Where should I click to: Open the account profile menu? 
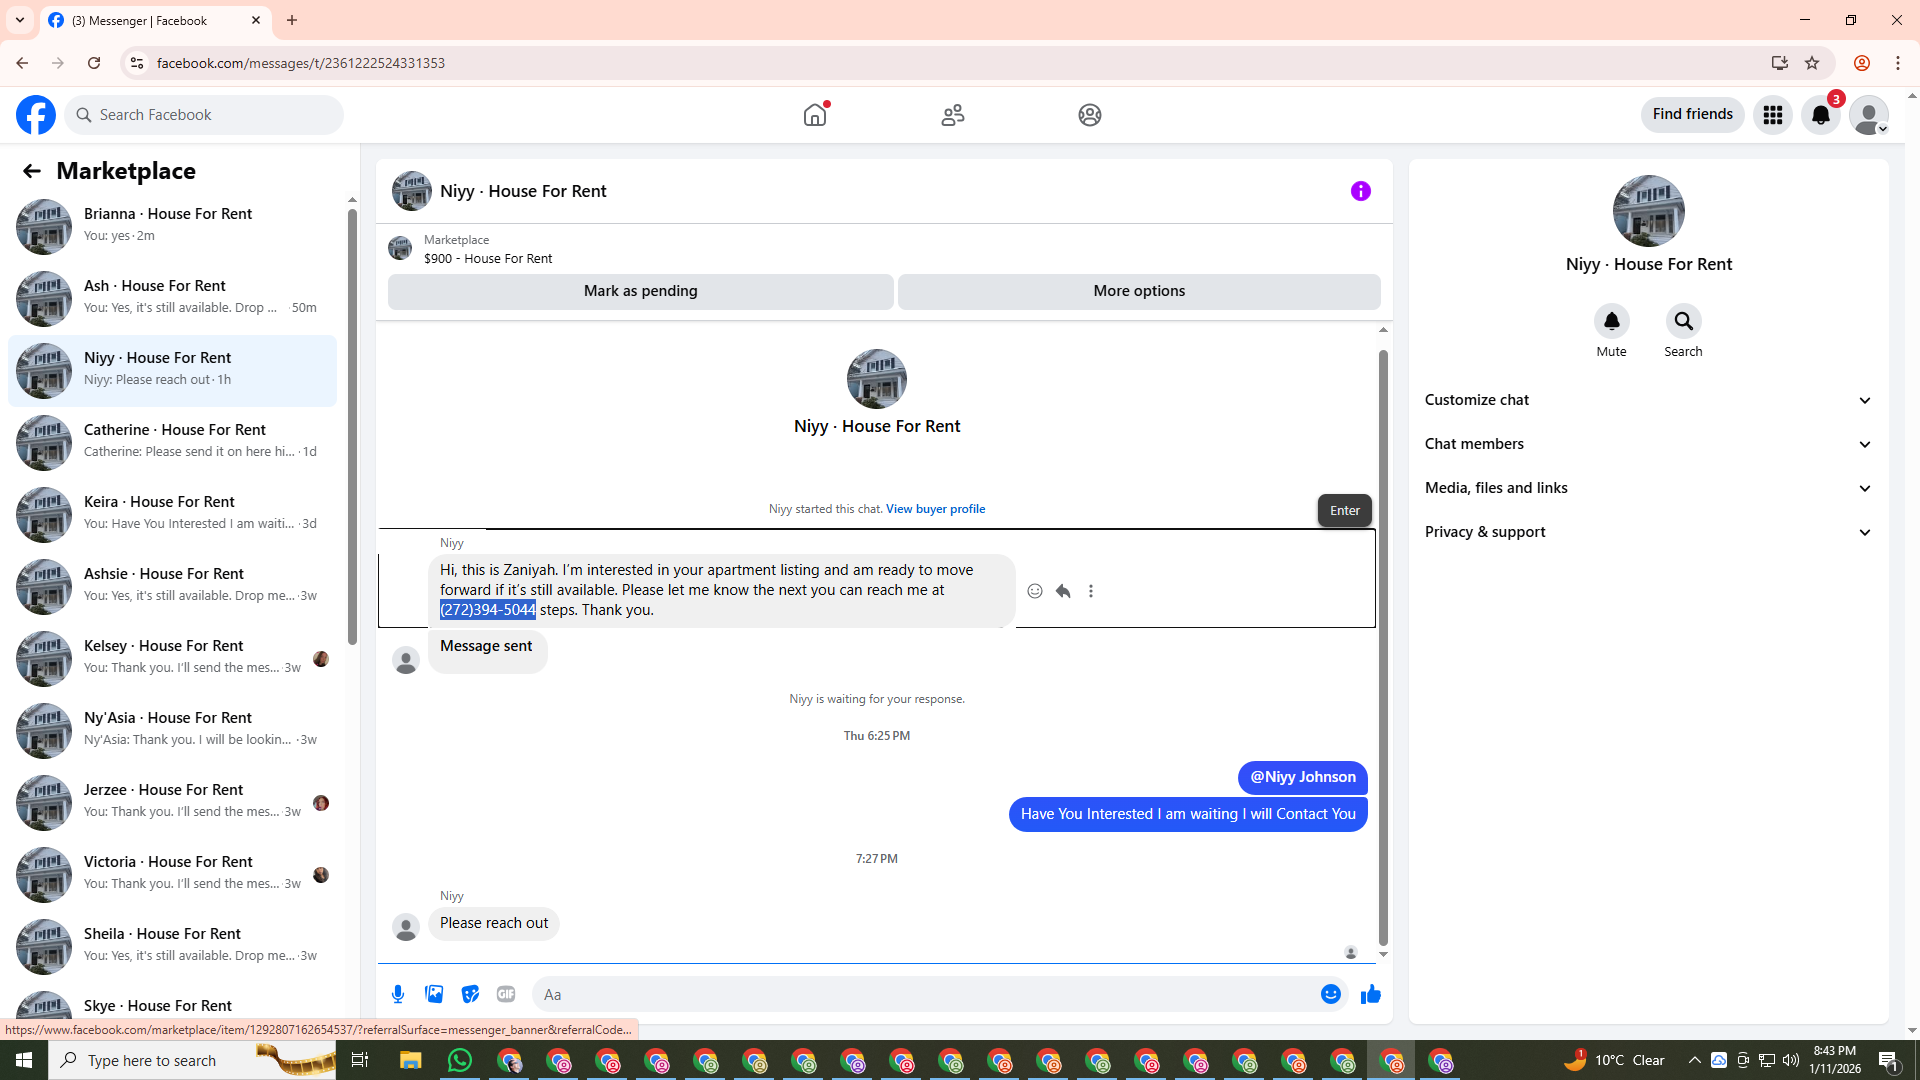[1869, 115]
